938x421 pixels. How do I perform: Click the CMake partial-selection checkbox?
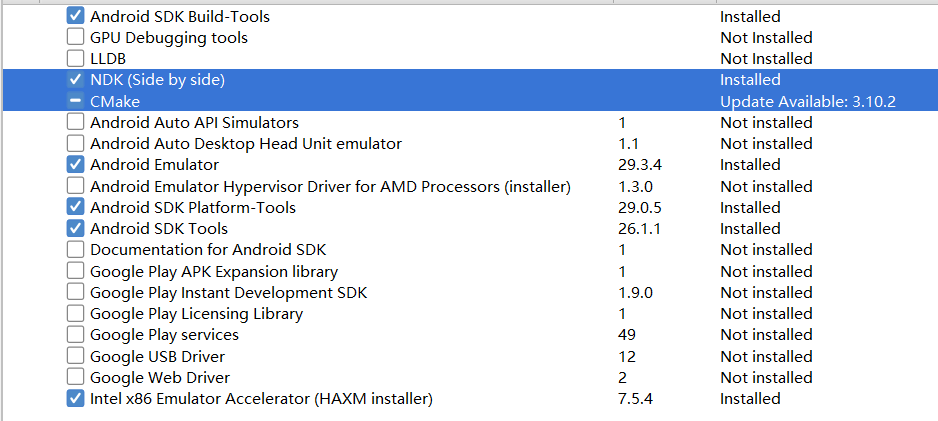tap(75, 101)
